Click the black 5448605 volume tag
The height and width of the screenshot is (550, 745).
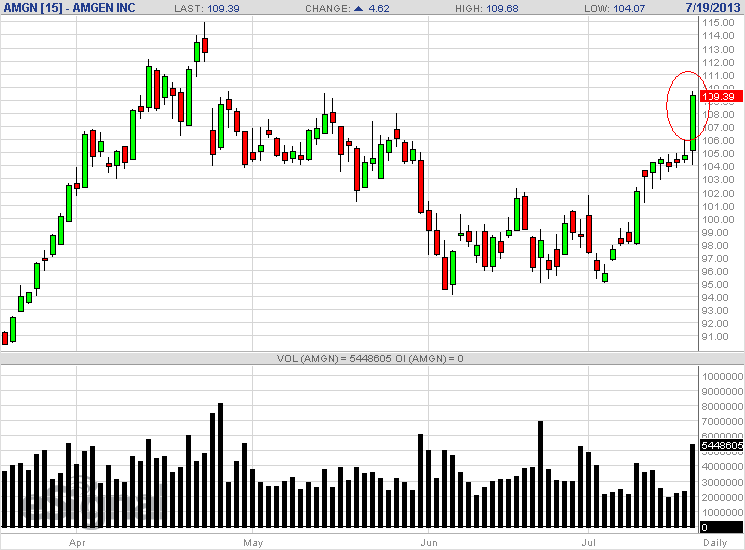[722, 446]
